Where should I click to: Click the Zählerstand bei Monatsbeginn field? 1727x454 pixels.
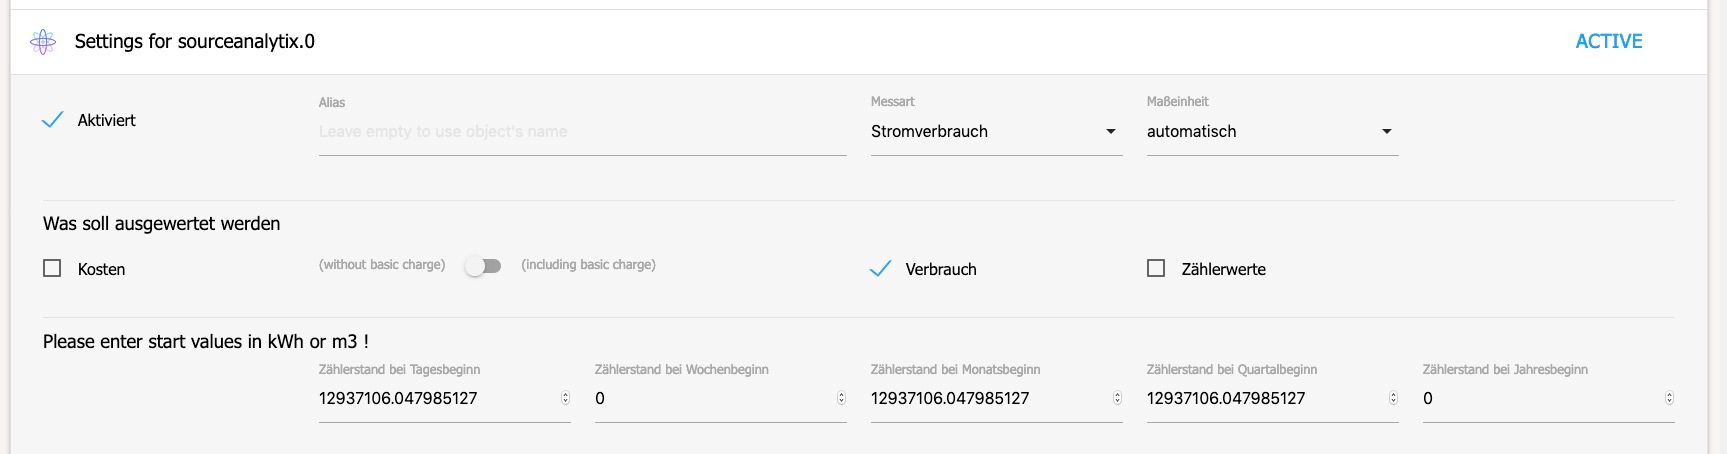point(996,398)
